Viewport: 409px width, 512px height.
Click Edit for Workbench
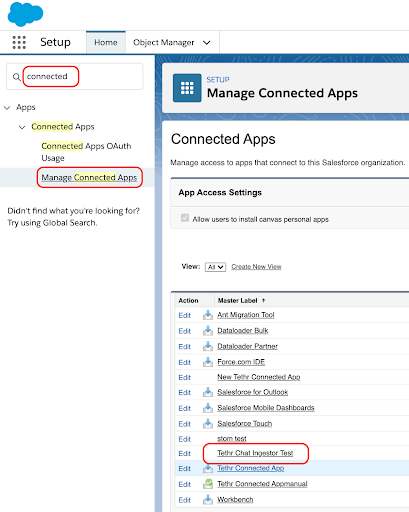[184, 500]
